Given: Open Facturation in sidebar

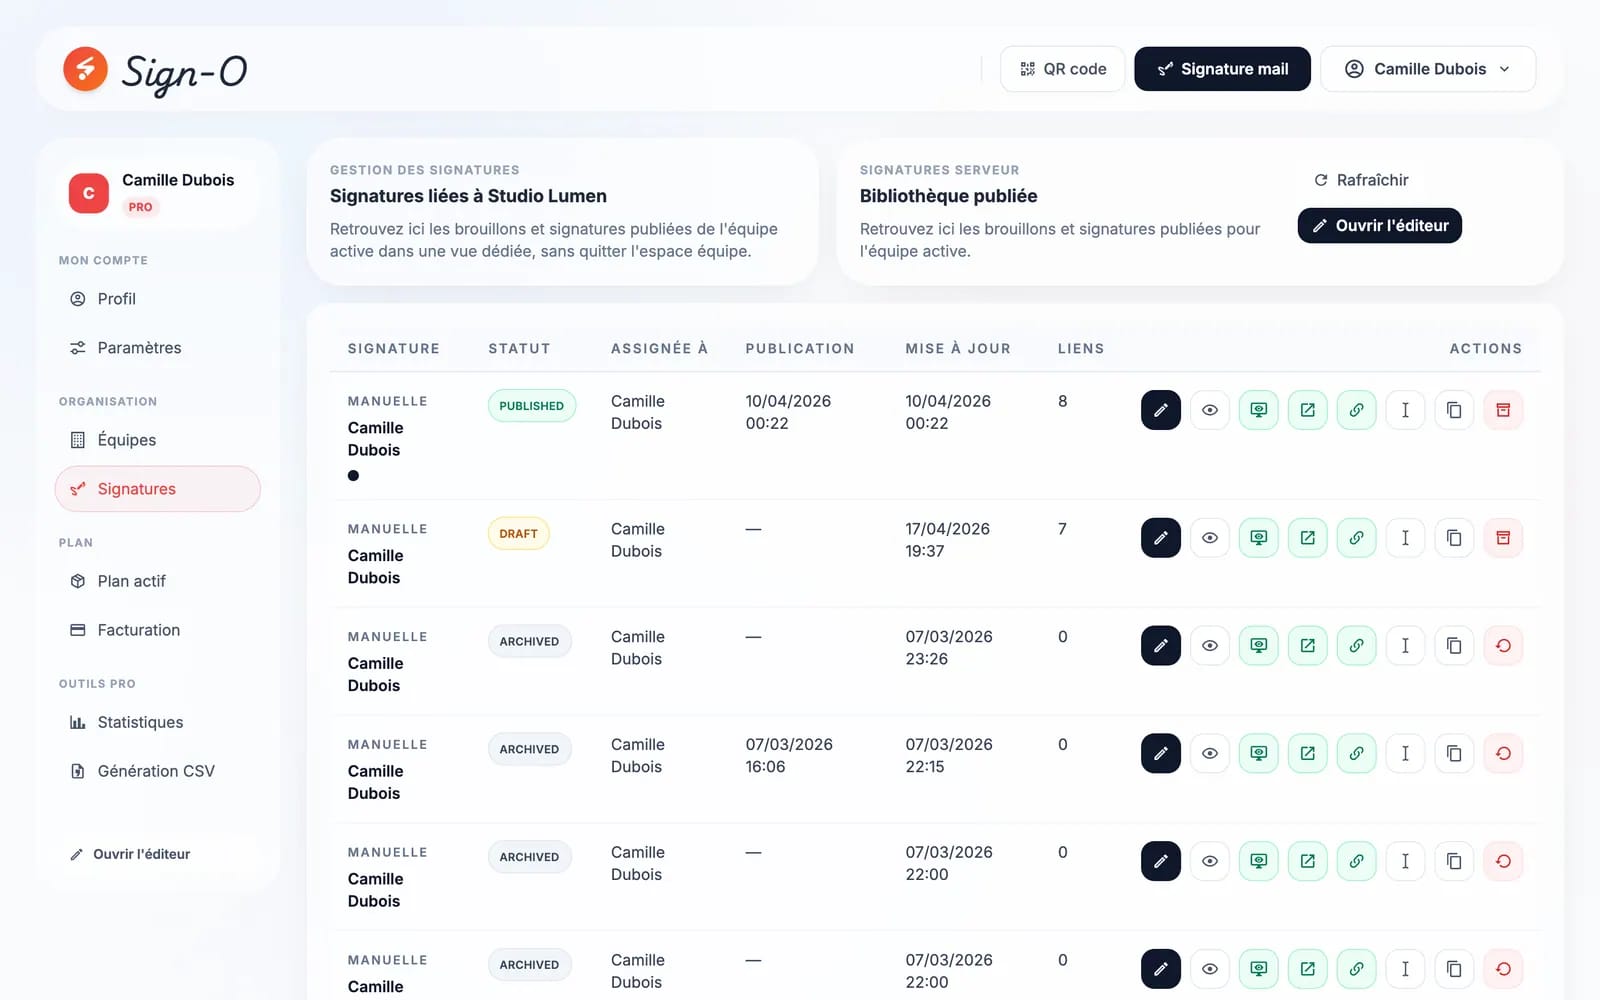Looking at the screenshot, I should (158, 630).
